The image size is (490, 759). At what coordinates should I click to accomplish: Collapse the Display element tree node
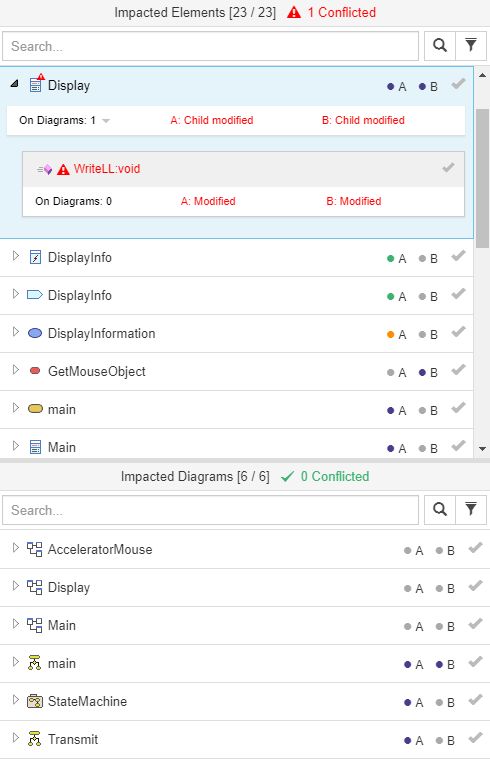[x=15, y=84]
